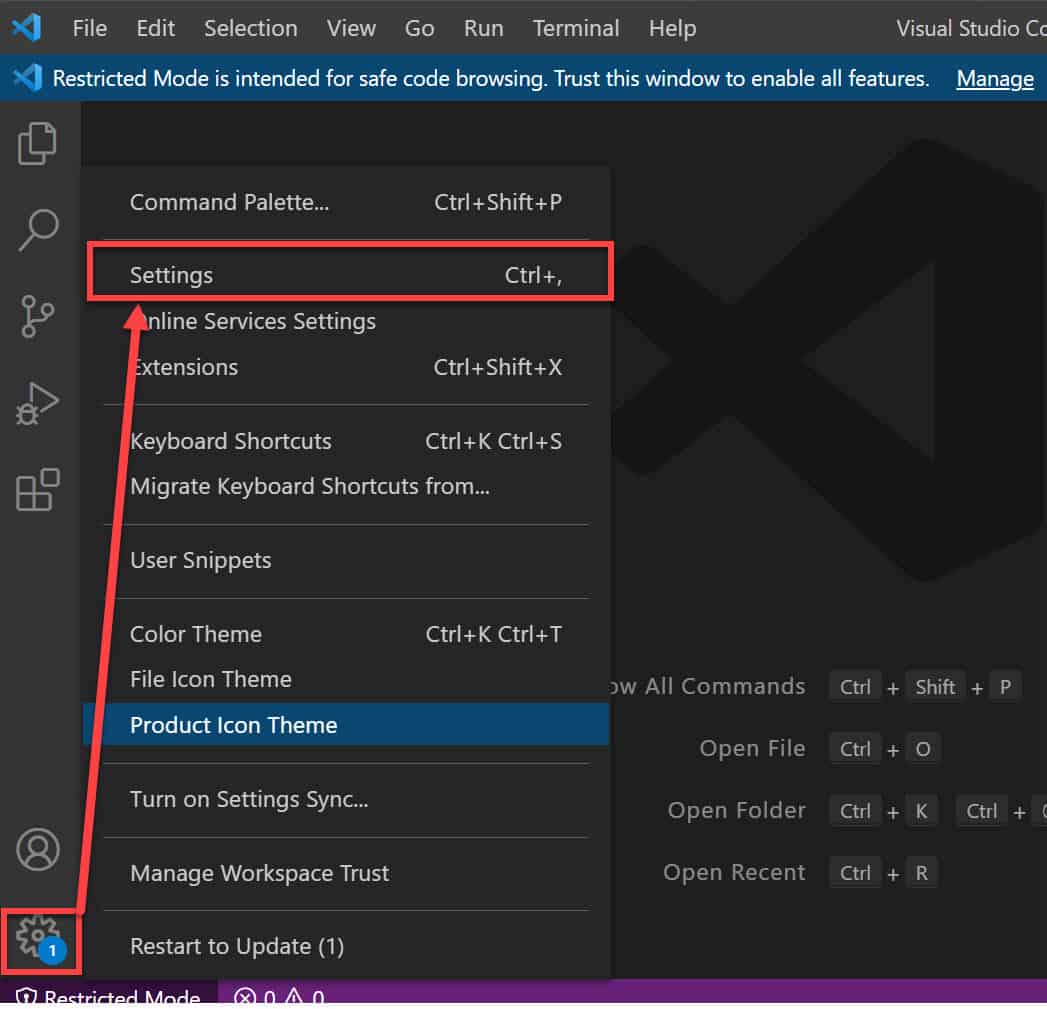Open the Extensions view icon
1047x1009 pixels.
point(37,489)
